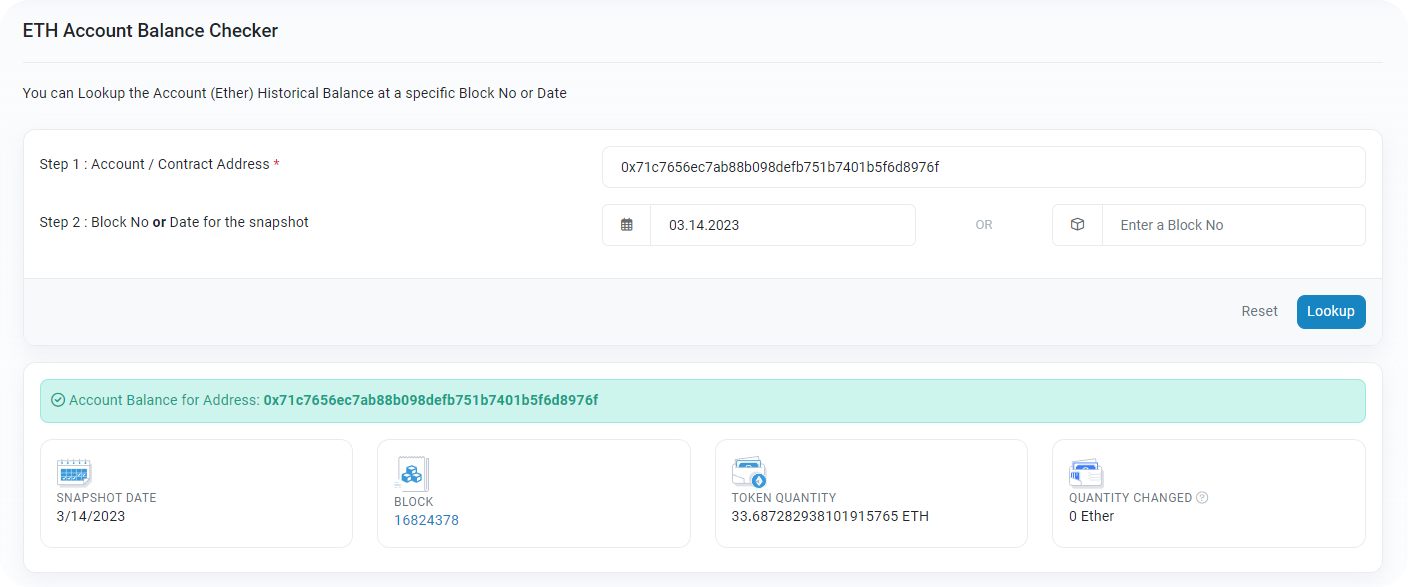Viewport: 1408px width, 587px height.
Task: Click the BLOCK label in result card
Action: 414,502
